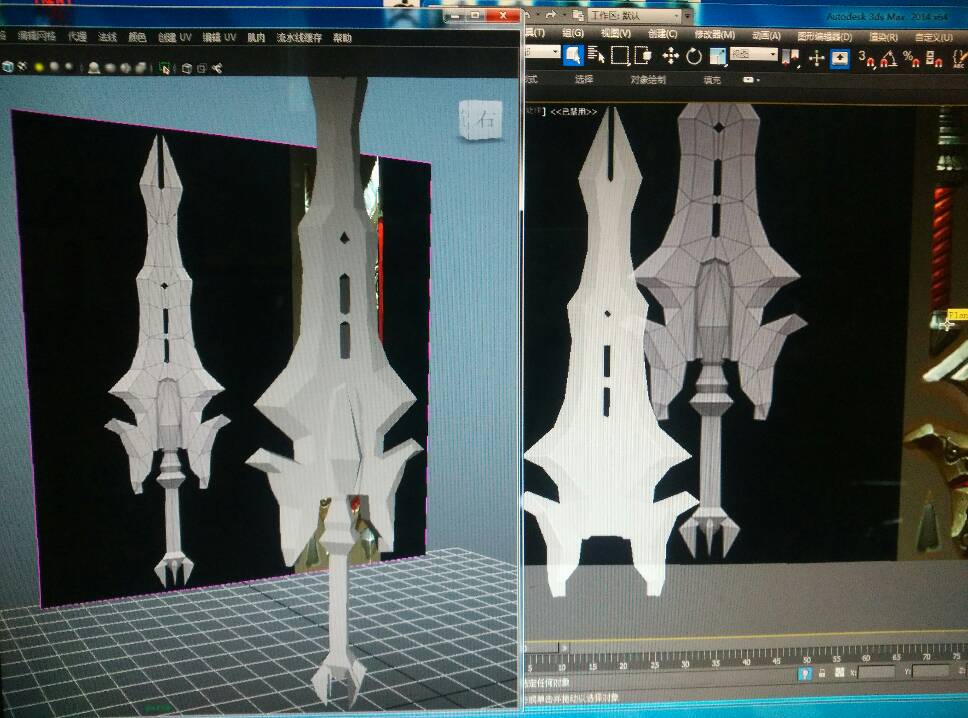Open the 组(G) menu
This screenshot has width=968, height=718.
click(573, 33)
